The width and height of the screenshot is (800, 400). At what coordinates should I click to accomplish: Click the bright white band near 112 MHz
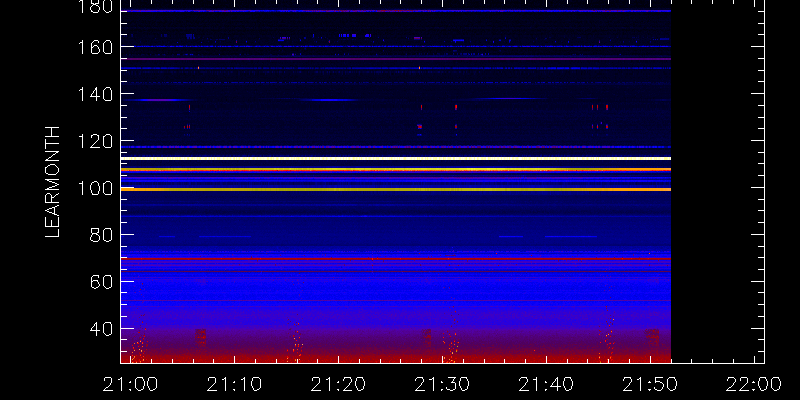click(395, 158)
